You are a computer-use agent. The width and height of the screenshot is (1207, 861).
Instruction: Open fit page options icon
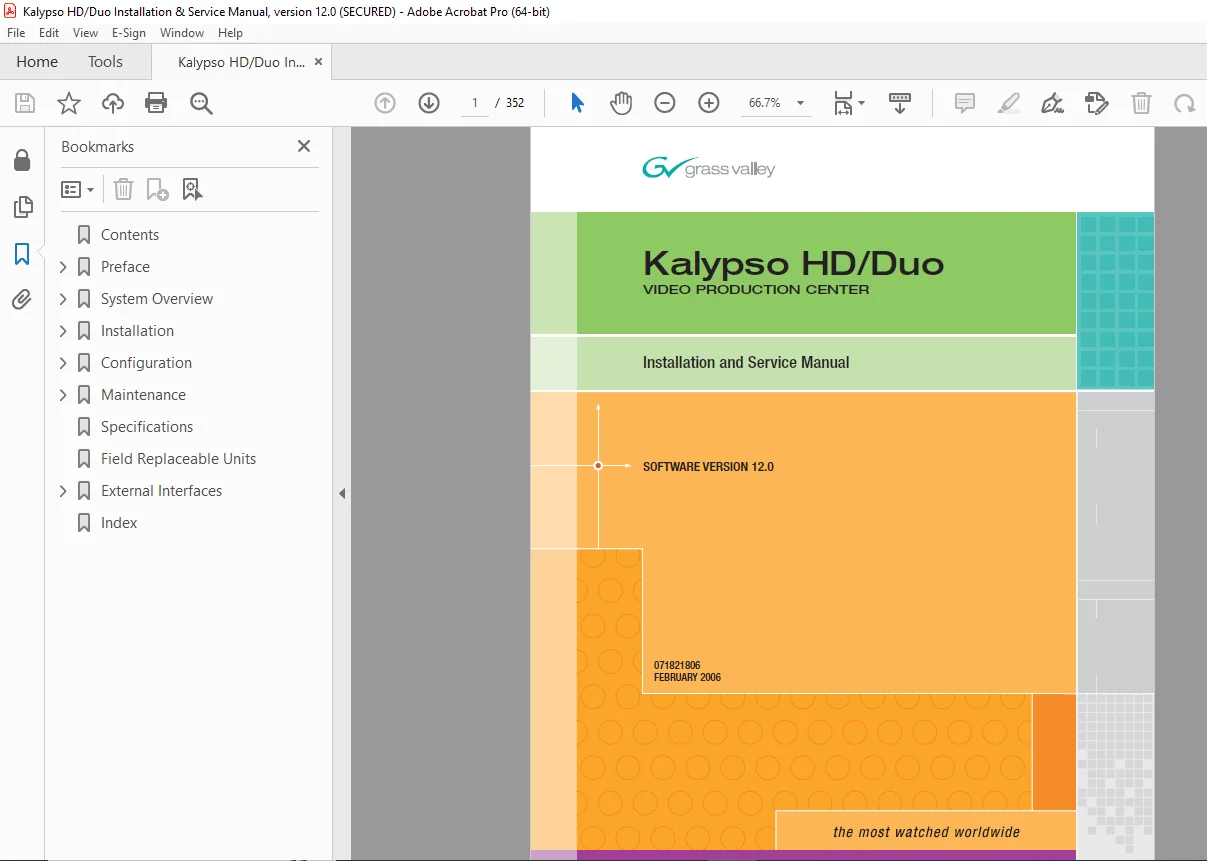(849, 103)
